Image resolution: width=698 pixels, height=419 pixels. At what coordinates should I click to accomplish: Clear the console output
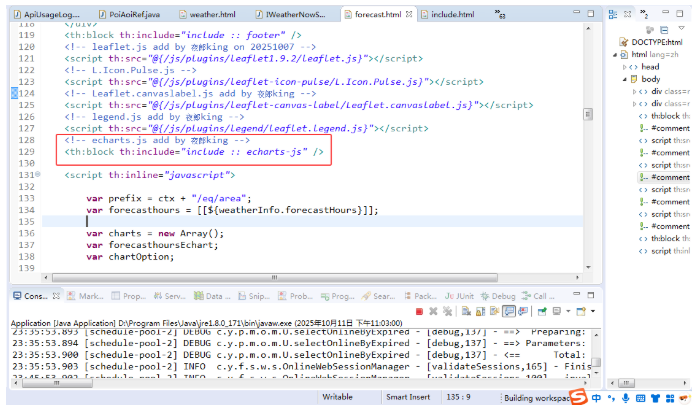(x=466, y=311)
